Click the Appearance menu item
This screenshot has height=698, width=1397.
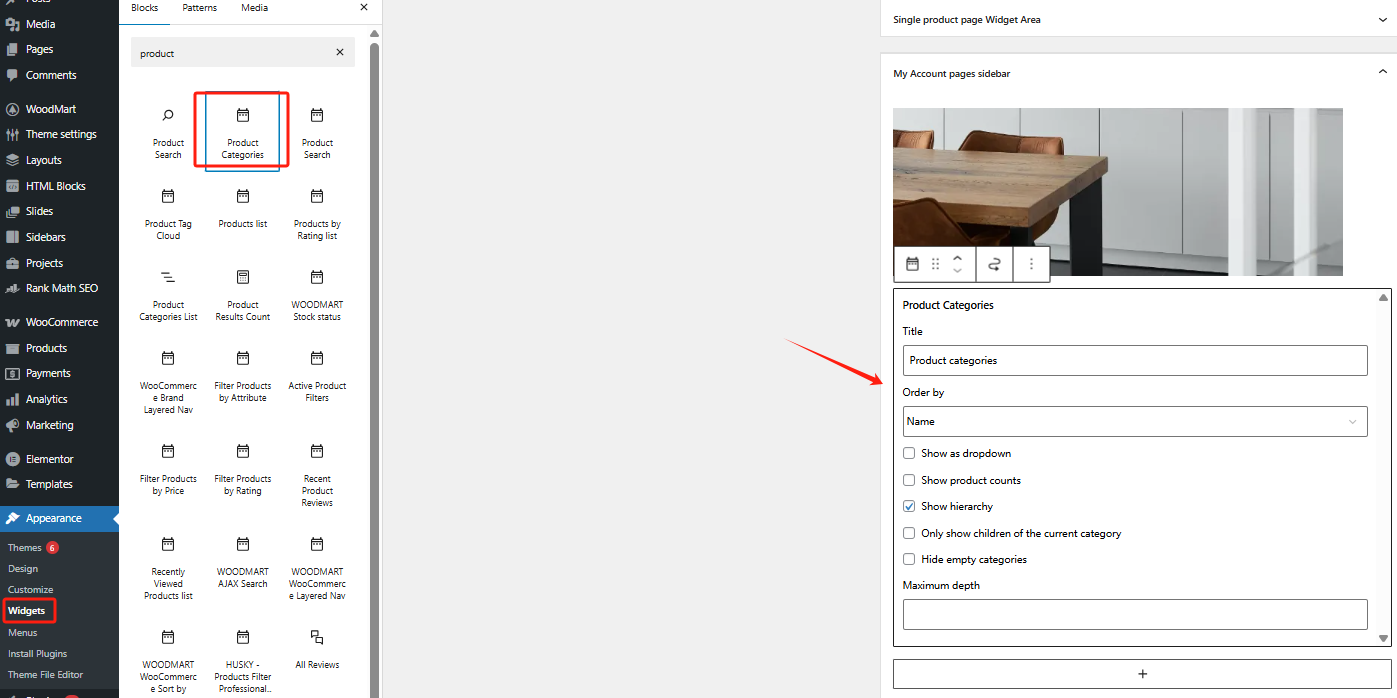click(59, 518)
